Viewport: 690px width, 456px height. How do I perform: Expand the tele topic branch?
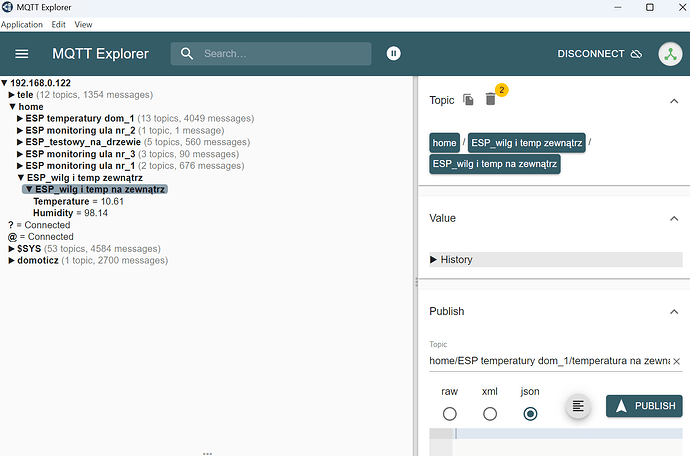(11, 95)
